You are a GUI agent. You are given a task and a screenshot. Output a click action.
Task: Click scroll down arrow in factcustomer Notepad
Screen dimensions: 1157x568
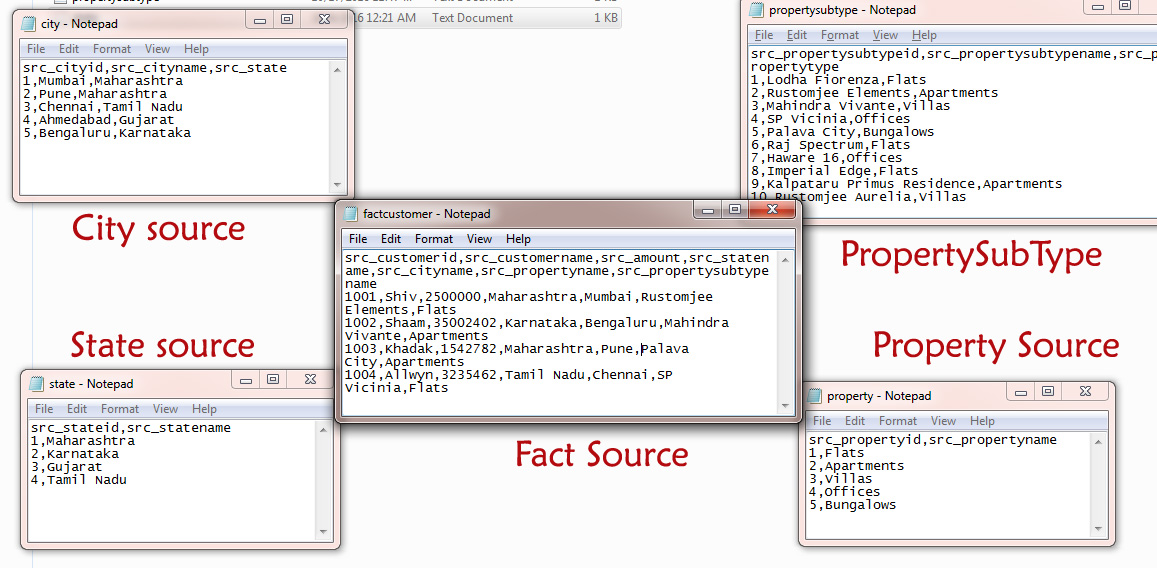coord(784,405)
